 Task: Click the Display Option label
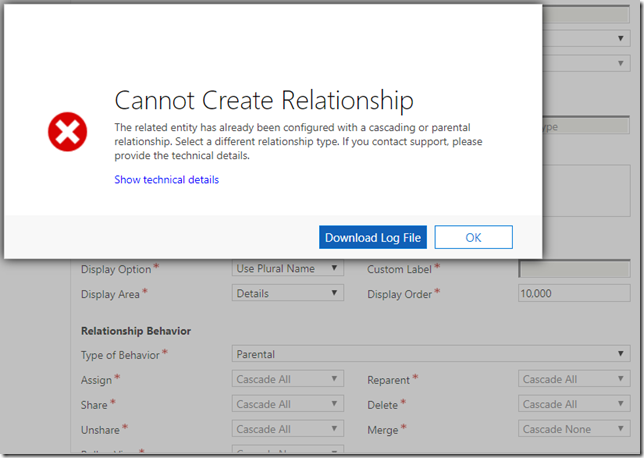tap(116, 269)
